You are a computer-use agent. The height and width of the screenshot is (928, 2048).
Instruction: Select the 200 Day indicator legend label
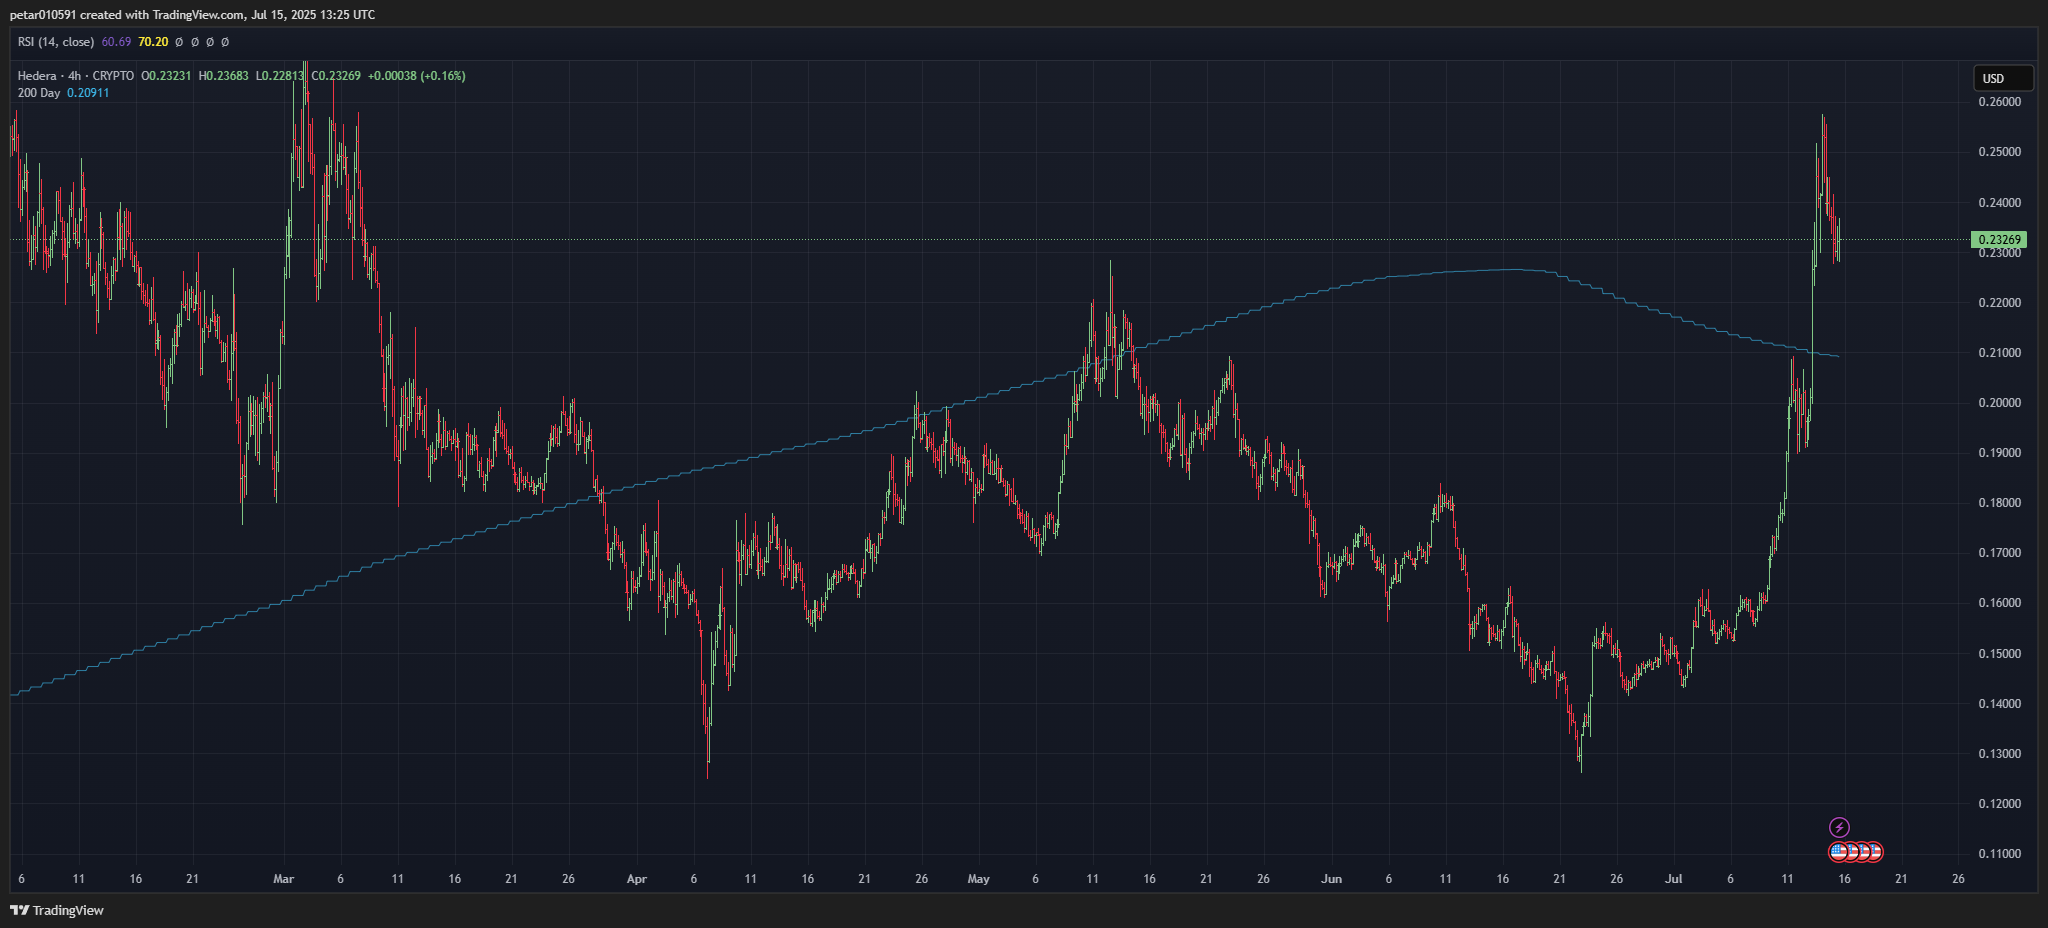click(x=39, y=93)
